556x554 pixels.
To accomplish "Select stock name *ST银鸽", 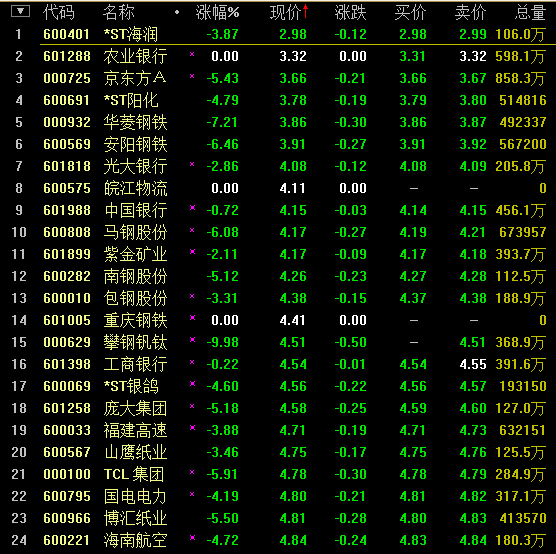I will [x=131, y=386].
